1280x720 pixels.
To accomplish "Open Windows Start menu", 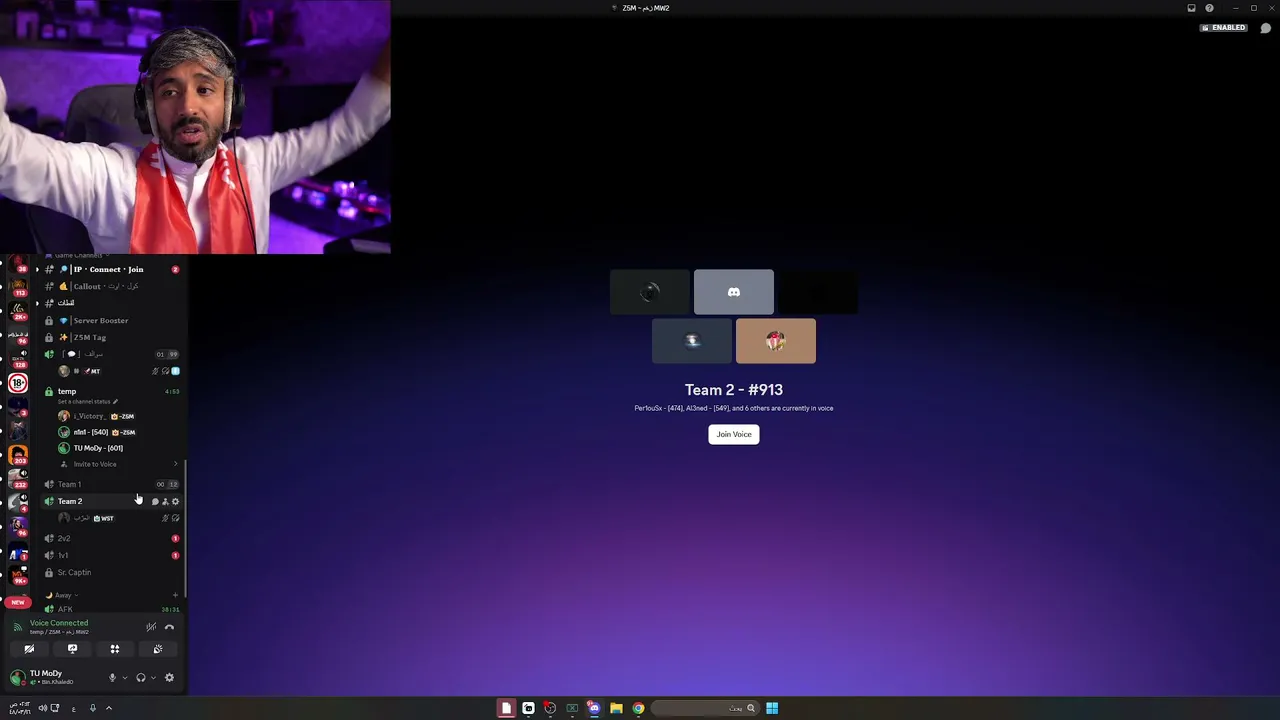I will (x=772, y=708).
